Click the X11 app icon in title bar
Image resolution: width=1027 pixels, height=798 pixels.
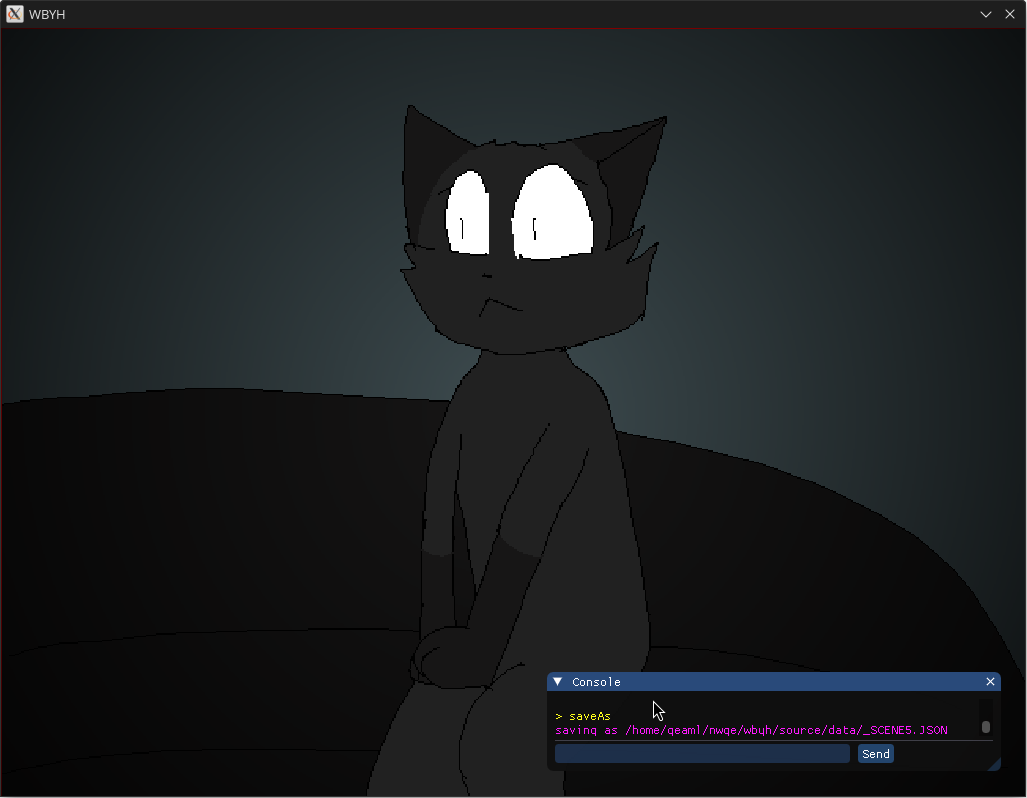[14, 14]
